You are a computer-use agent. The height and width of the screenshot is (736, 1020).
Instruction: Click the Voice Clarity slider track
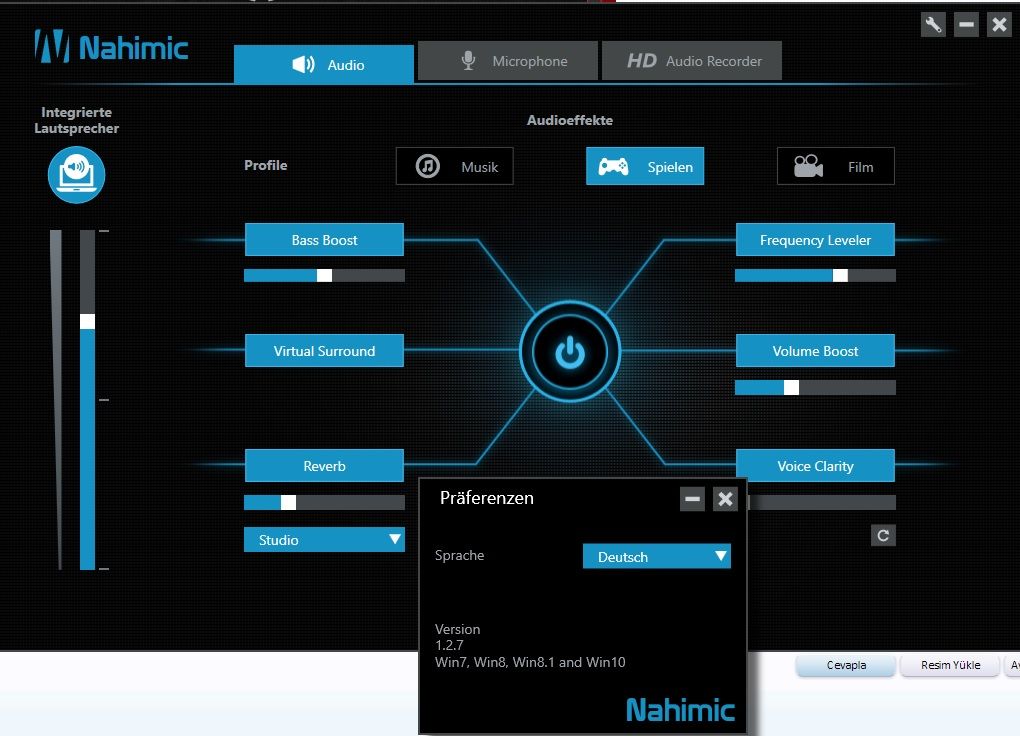click(x=822, y=502)
